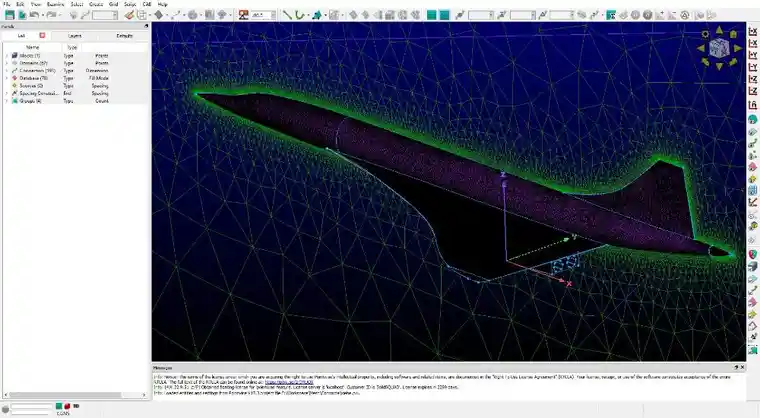Screen dimensions: 760x418
Task: Select the green straight line connector tool
Action: click(x=287, y=15)
